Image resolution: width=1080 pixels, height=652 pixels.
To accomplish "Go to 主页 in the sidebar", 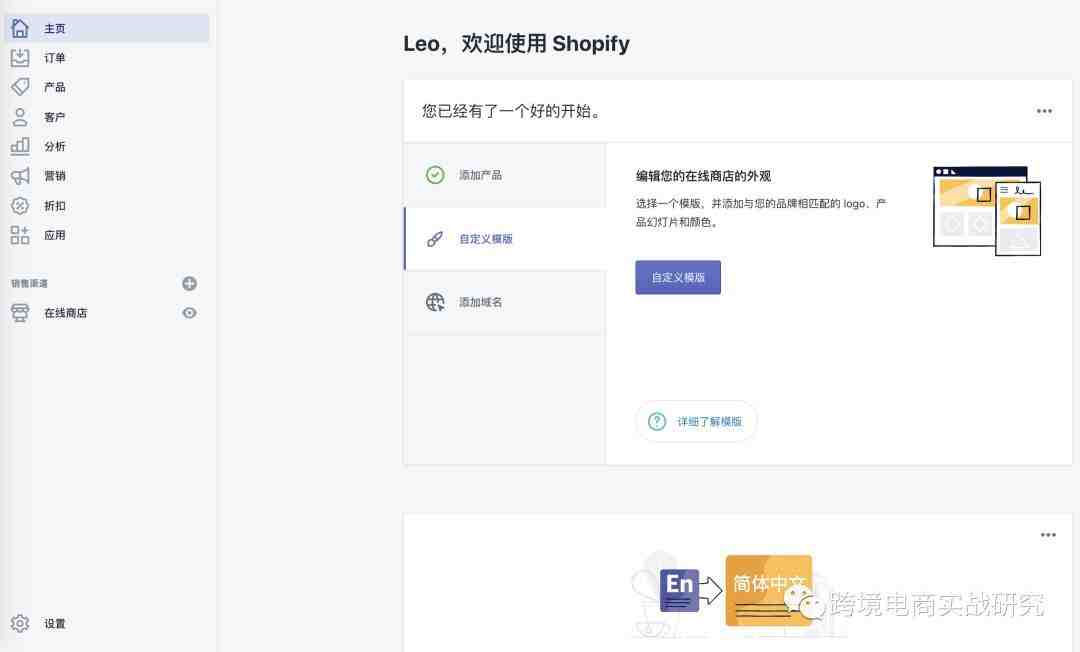I will click(107, 28).
